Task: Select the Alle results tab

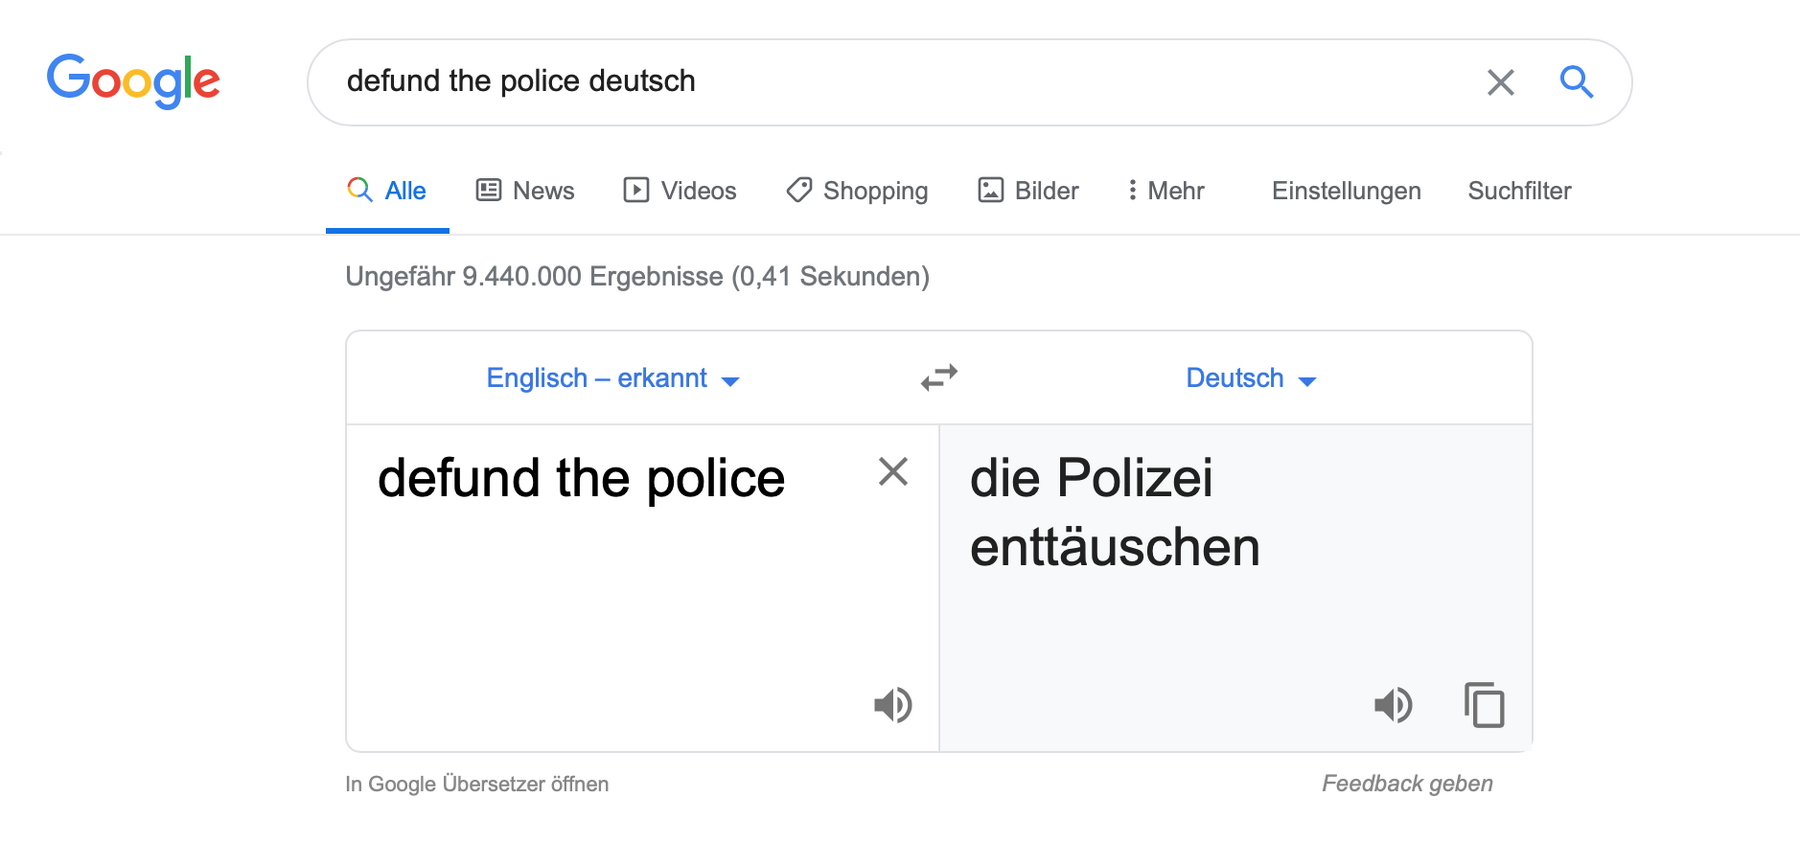Action: pyautogui.click(x=387, y=190)
